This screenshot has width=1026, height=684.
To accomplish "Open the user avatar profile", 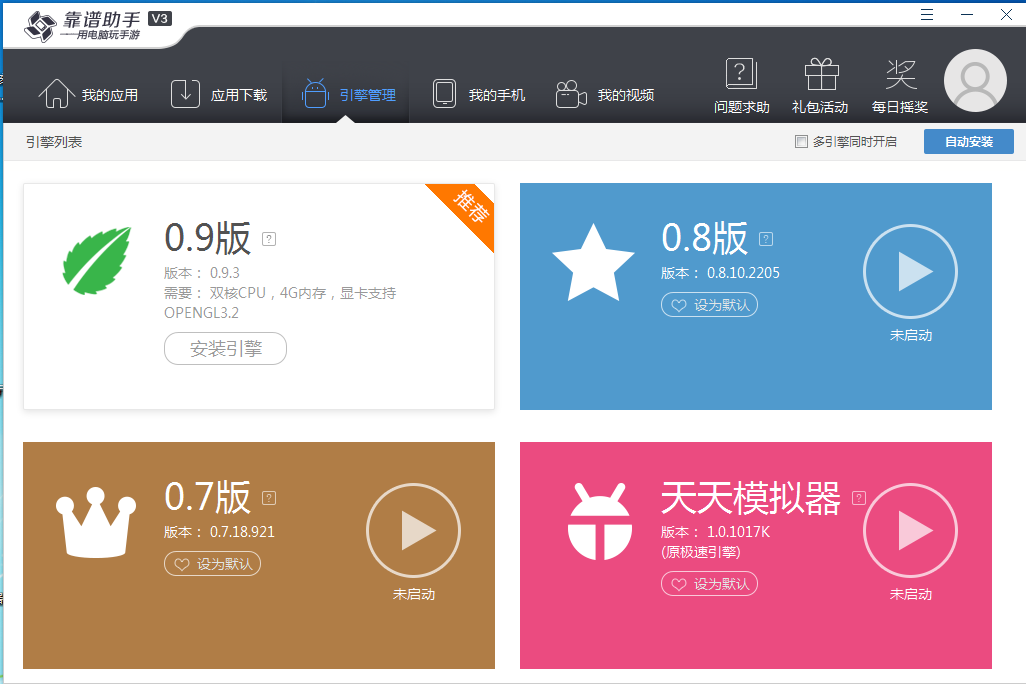I will coord(975,81).
